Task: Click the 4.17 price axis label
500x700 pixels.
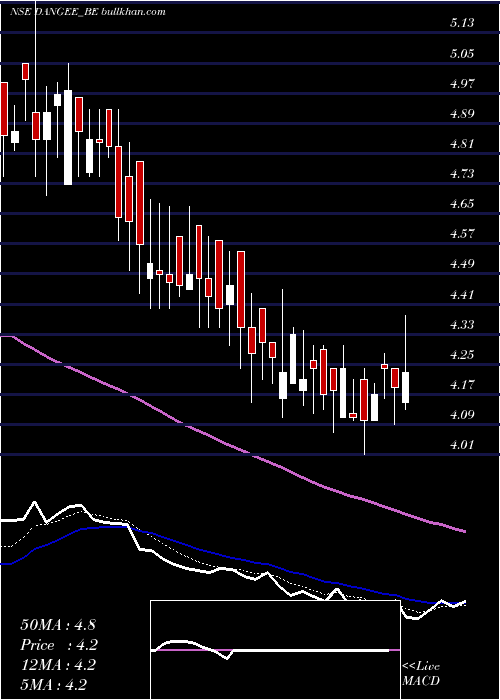Action: (x=462, y=384)
